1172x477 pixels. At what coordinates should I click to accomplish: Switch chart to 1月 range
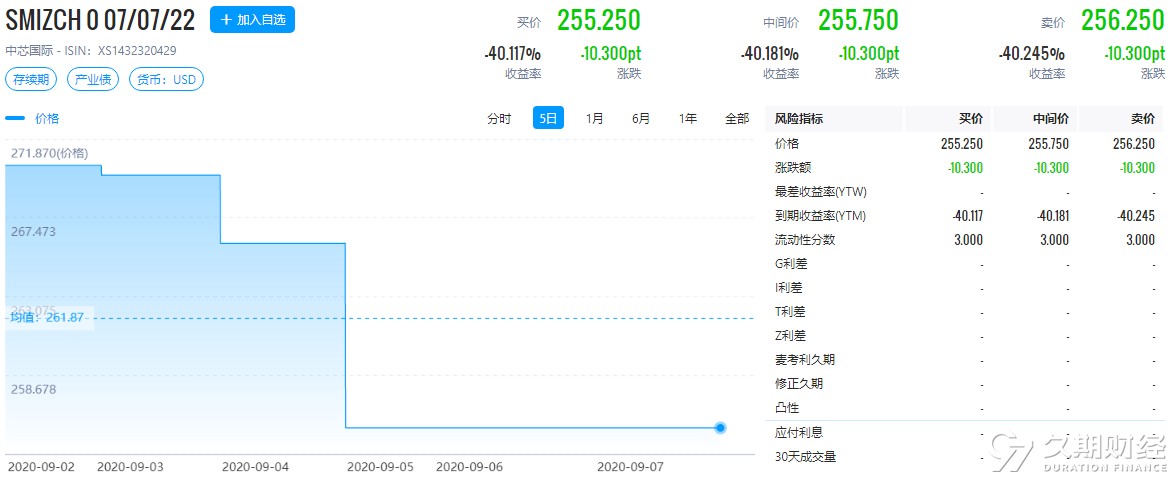[x=594, y=118]
